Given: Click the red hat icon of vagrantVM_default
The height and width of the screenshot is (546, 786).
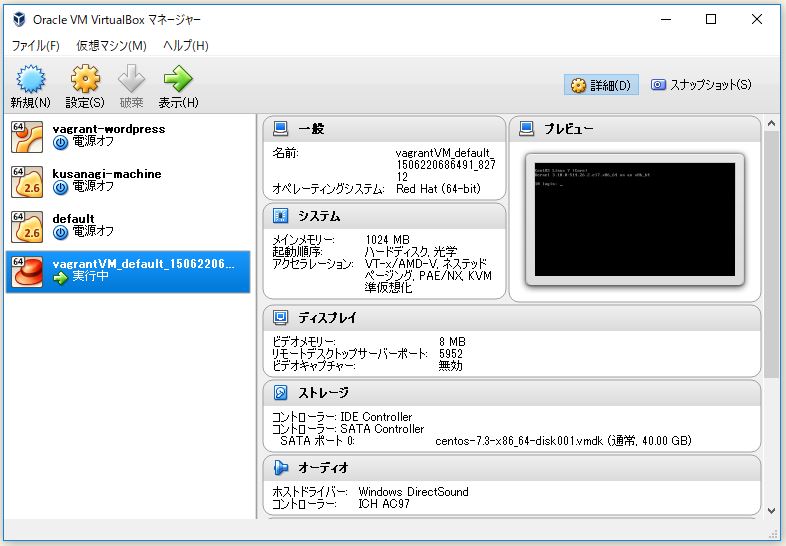Looking at the screenshot, I should point(27,272).
